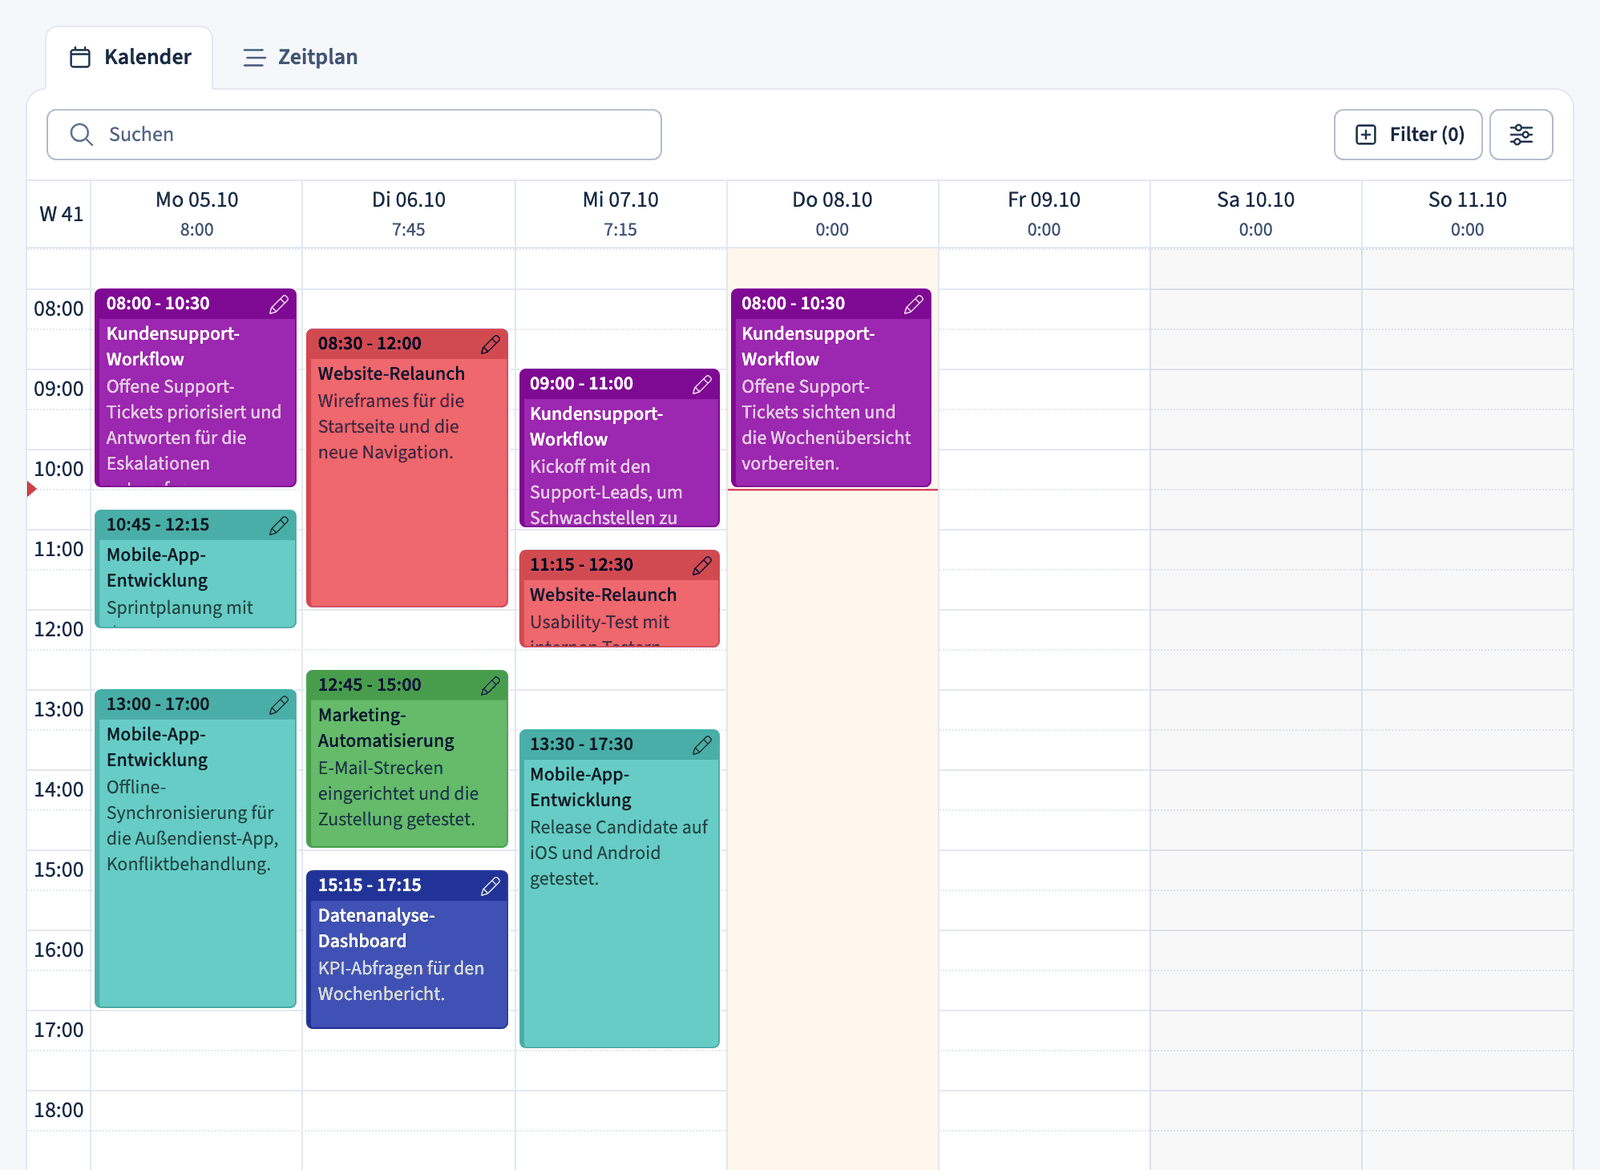This screenshot has height=1170, width=1600.
Task: Select the Di 06.10 day header
Action: click(x=409, y=214)
